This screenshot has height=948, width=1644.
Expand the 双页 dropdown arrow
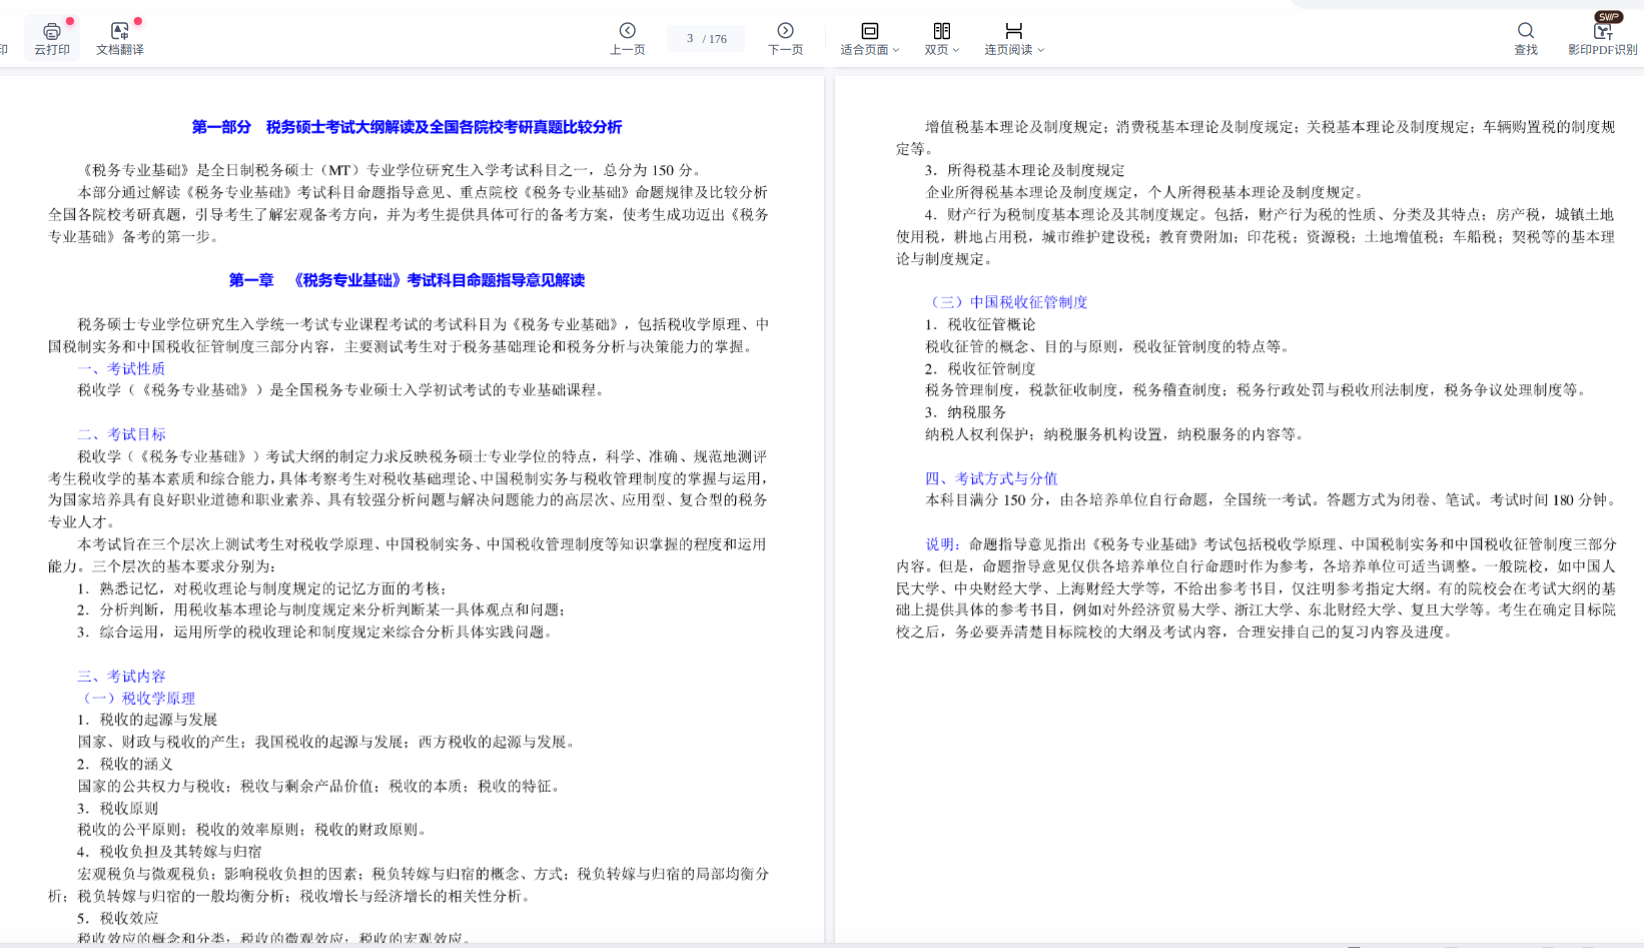point(956,50)
